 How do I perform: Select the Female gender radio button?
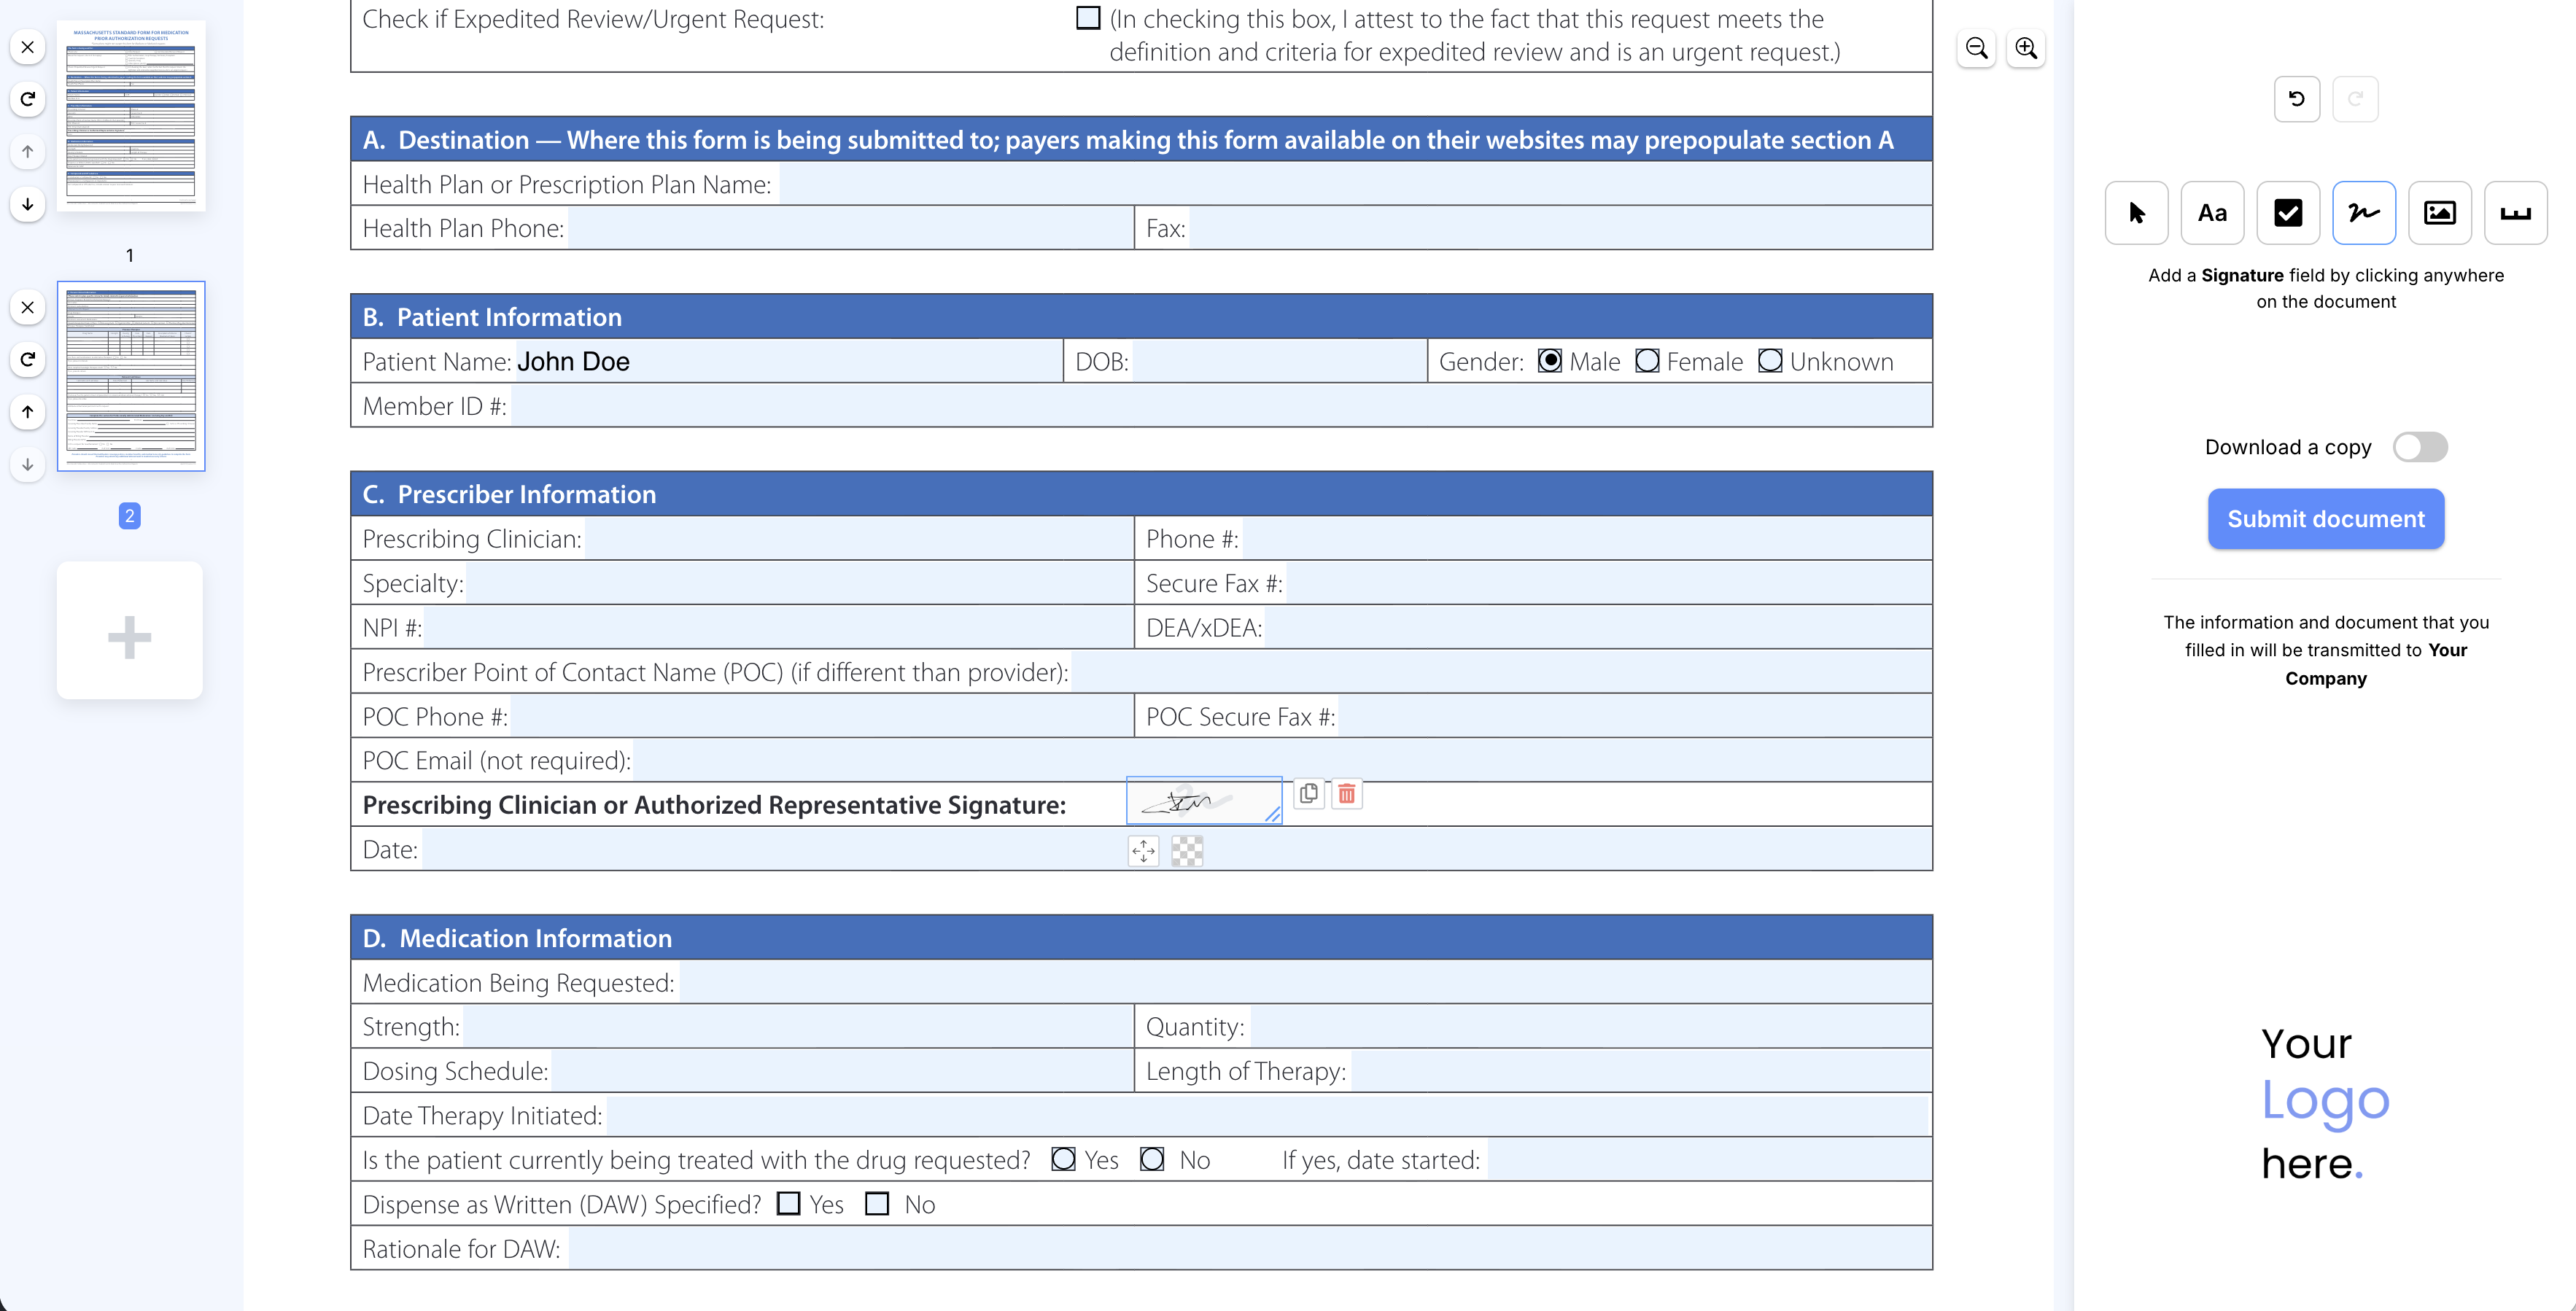pyautogui.click(x=1647, y=361)
